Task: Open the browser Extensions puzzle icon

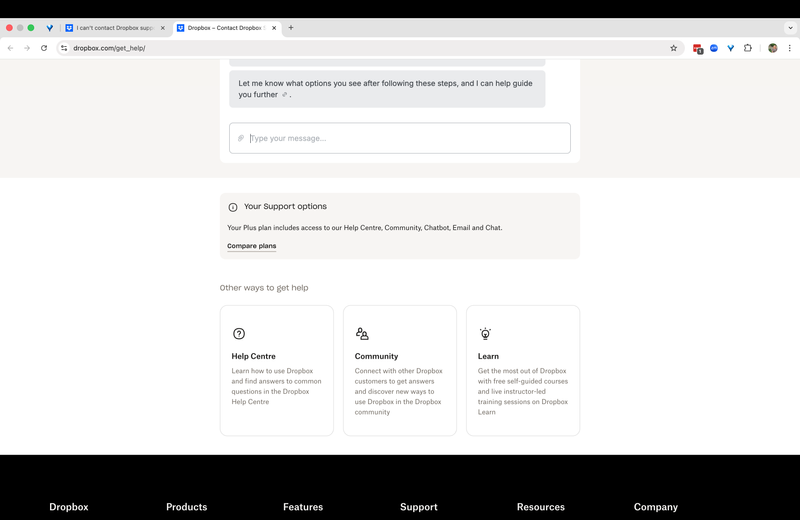Action: pyautogui.click(x=748, y=48)
